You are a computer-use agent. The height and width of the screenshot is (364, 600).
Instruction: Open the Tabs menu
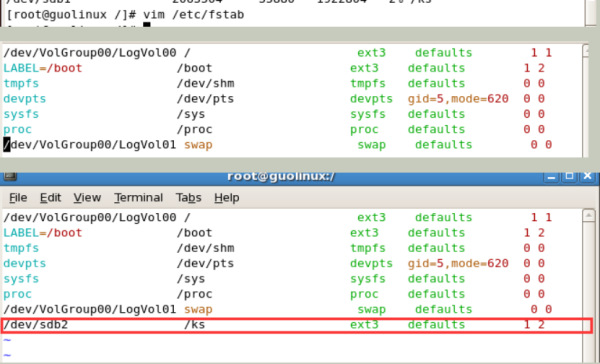(x=189, y=198)
